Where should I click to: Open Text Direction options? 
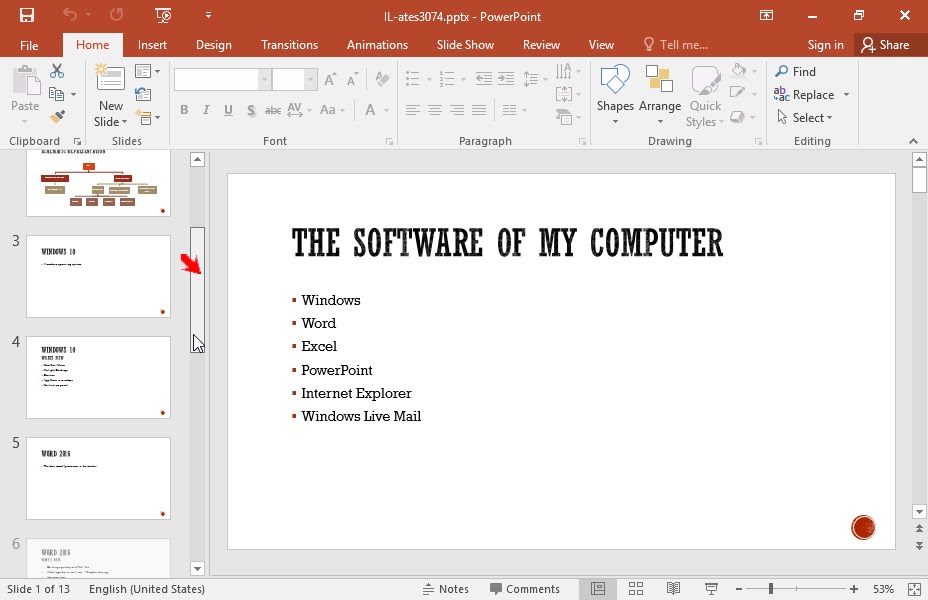pos(568,72)
